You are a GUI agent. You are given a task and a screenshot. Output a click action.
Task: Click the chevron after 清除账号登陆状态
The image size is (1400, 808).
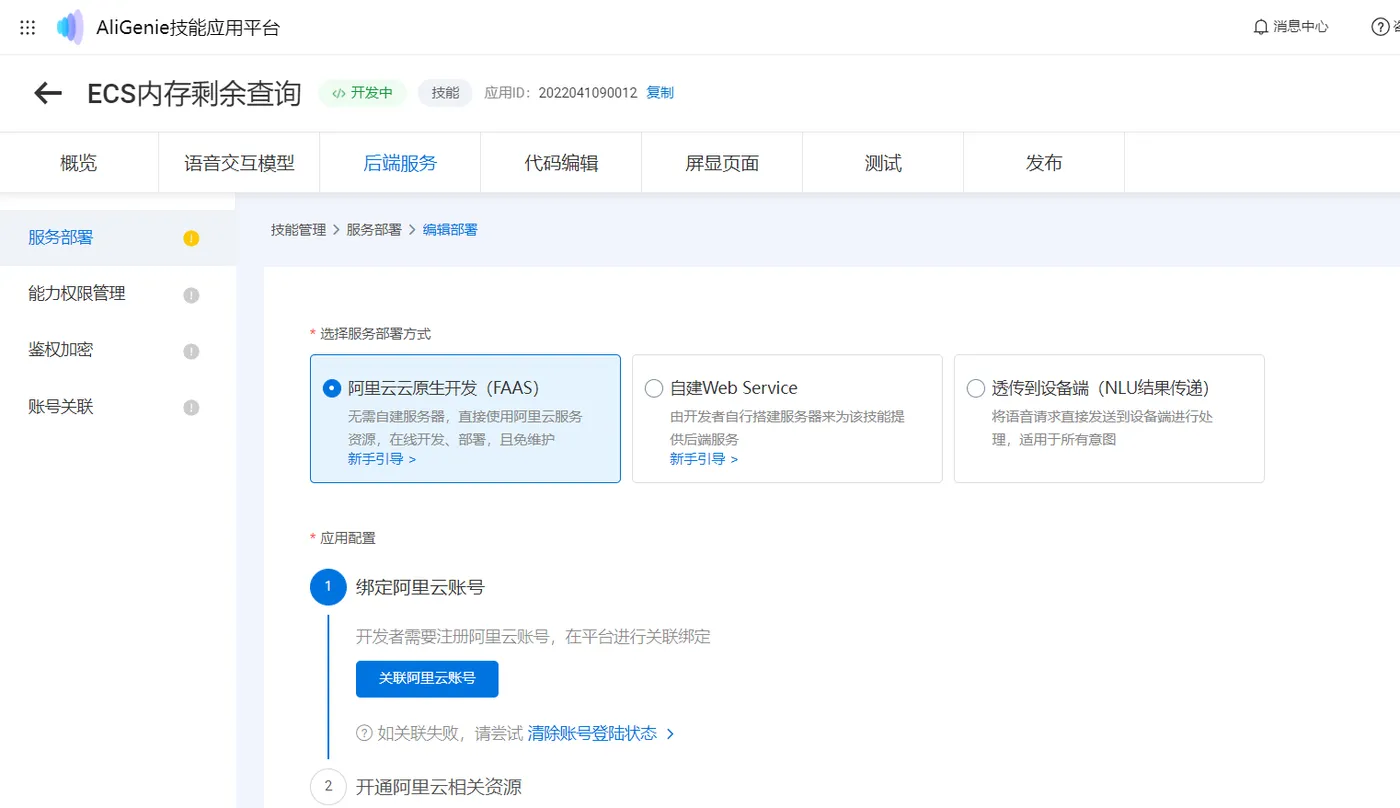tap(670, 734)
